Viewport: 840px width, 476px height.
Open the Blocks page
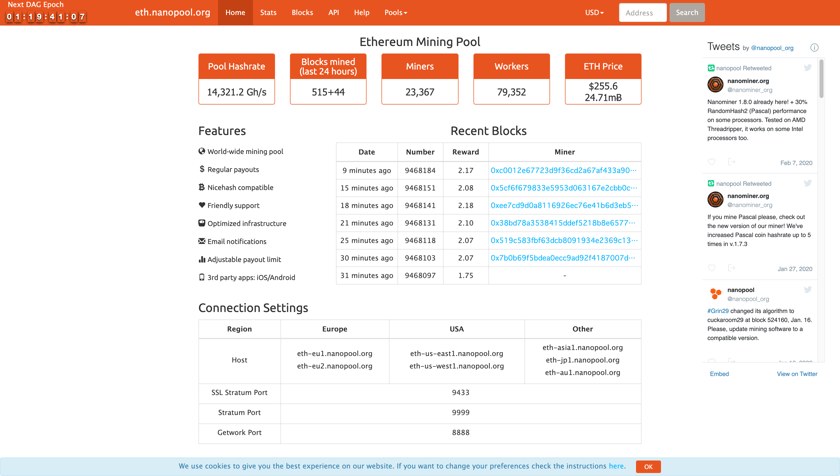pyautogui.click(x=302, y=12)
